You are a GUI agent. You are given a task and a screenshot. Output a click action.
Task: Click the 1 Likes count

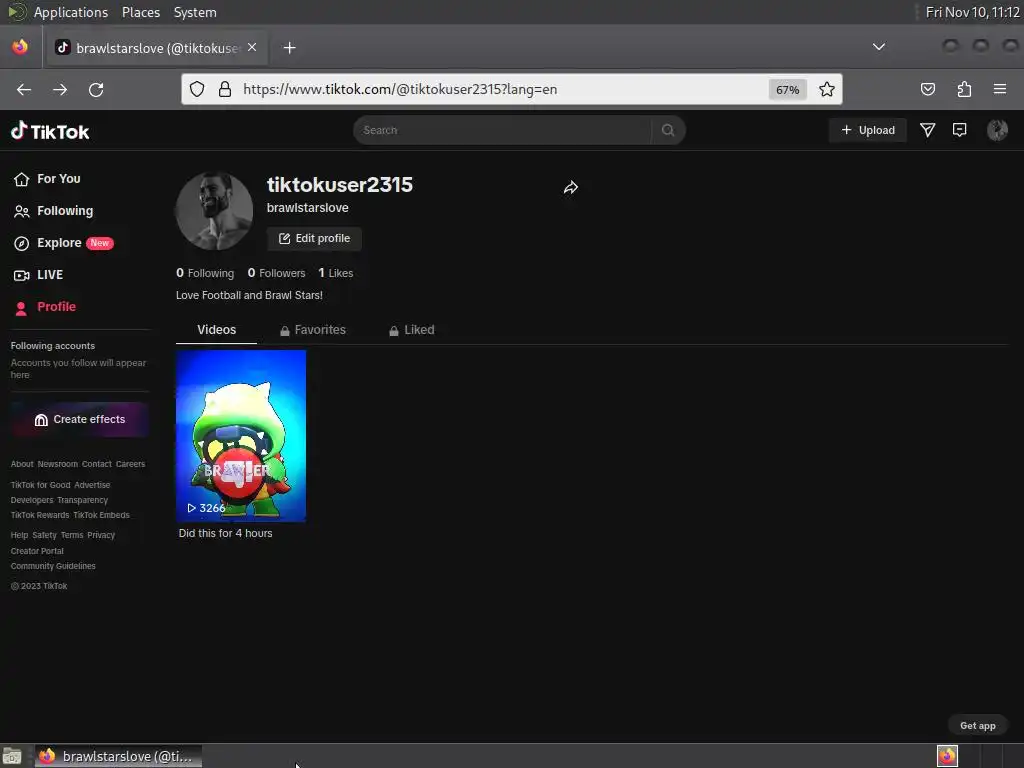pyautogui.click(x=336, y=273)
